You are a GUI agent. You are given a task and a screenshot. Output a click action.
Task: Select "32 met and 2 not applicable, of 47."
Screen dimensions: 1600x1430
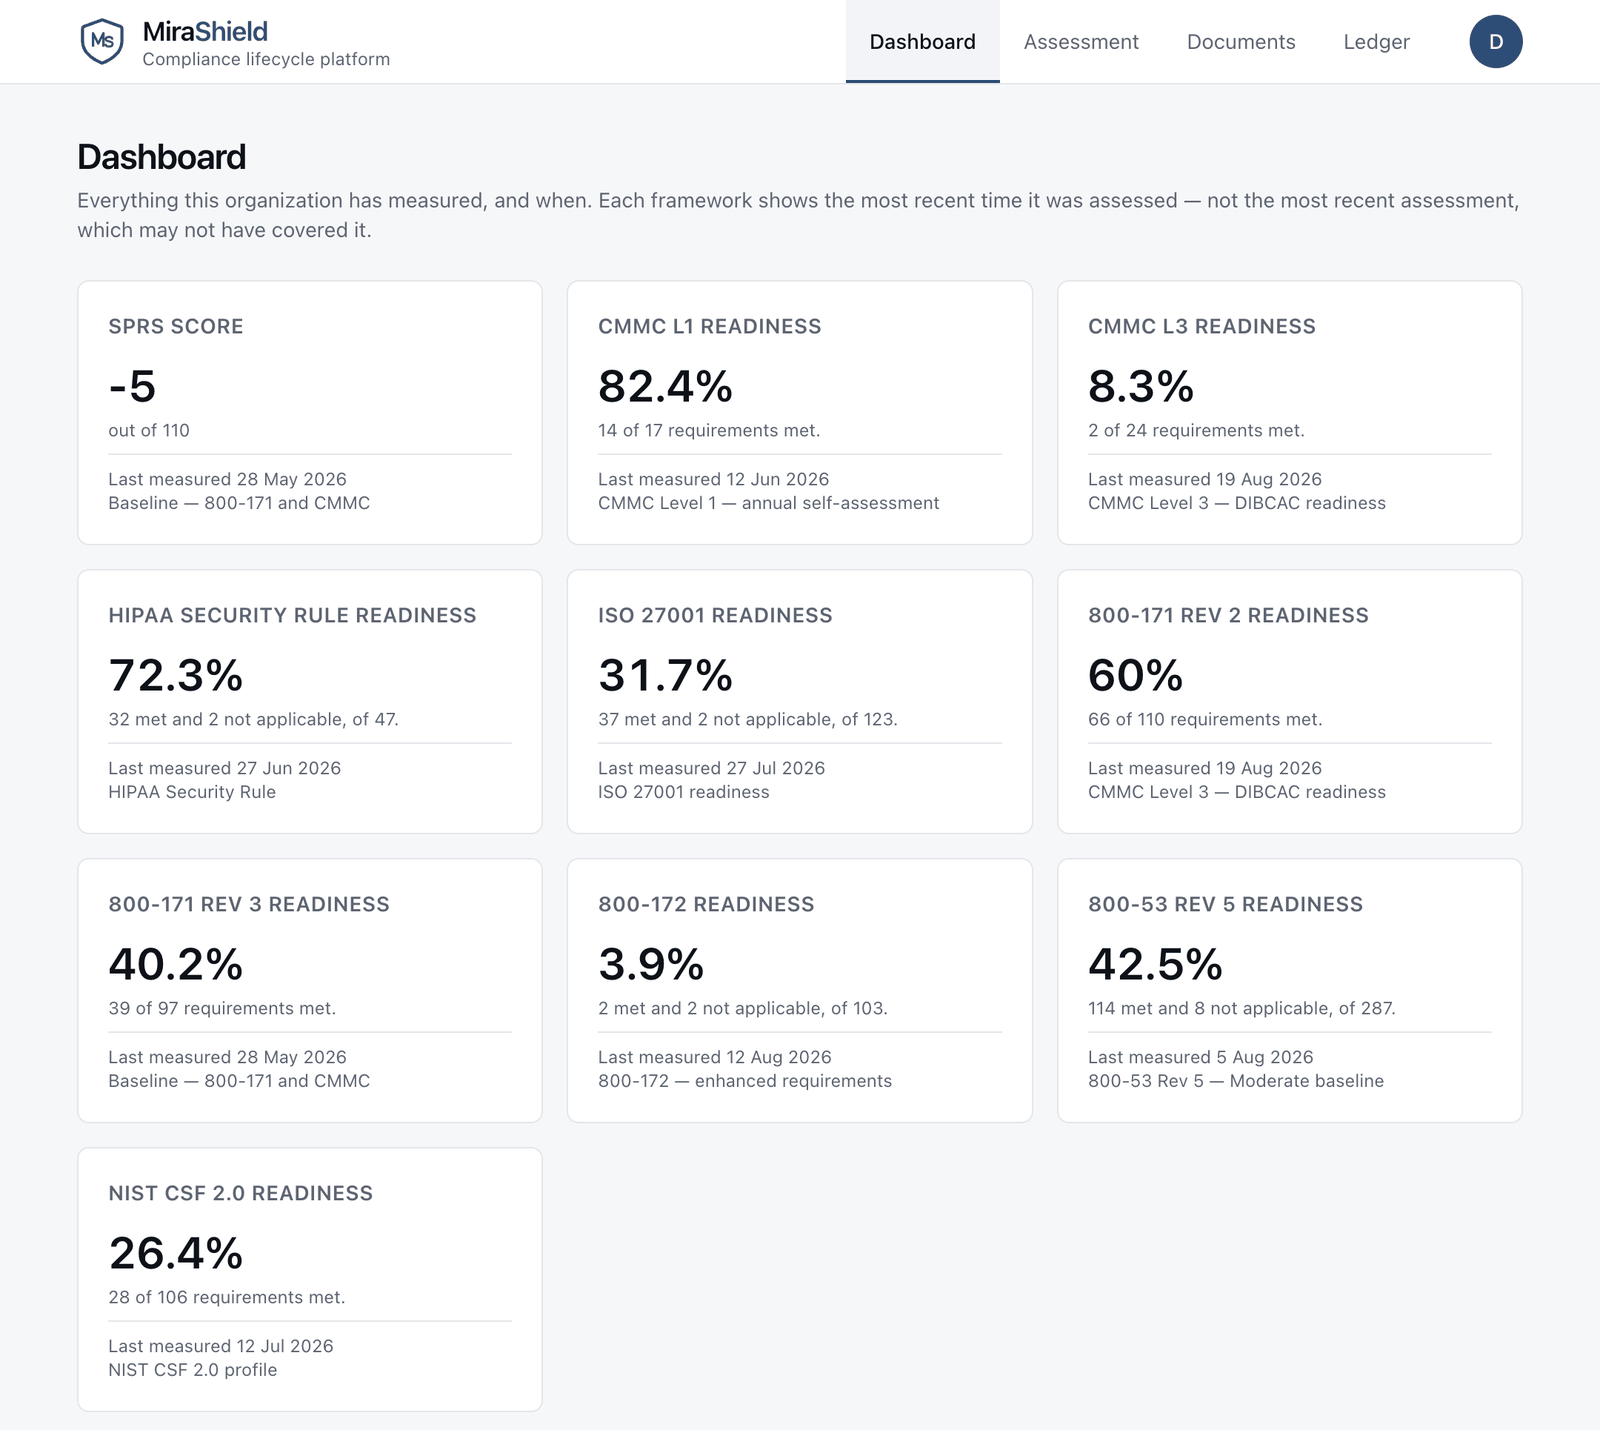point(253,720)
